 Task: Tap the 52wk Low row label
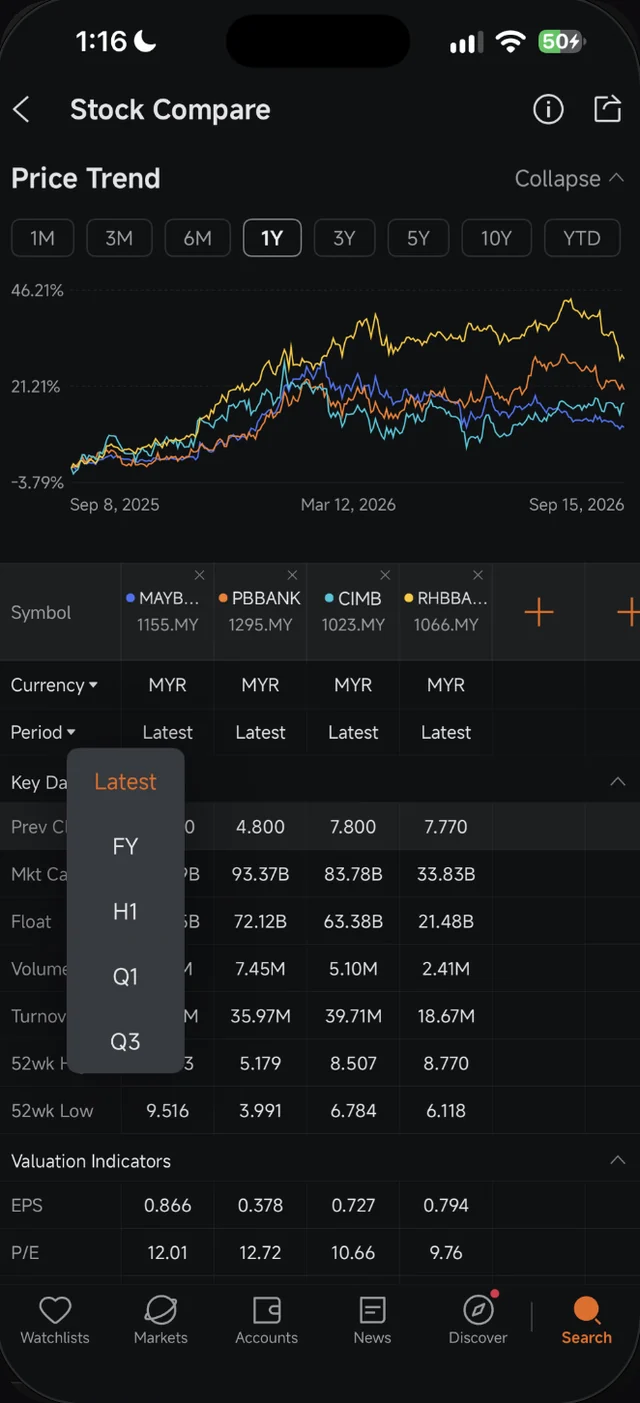(x=52, y=1110)
